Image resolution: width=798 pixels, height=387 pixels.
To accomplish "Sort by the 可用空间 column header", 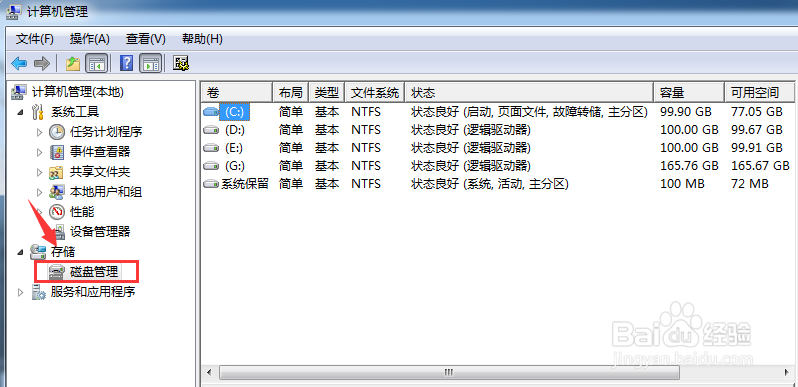I will coord(759,93).
